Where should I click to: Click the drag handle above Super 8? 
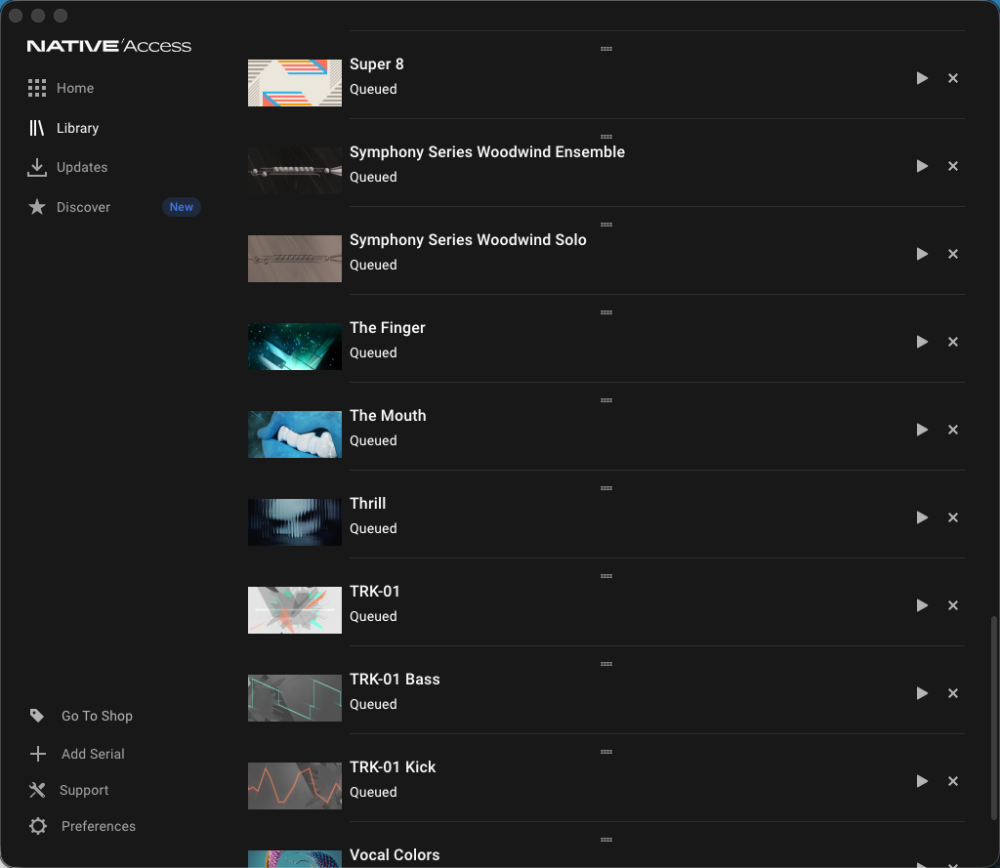pos(607,49)
